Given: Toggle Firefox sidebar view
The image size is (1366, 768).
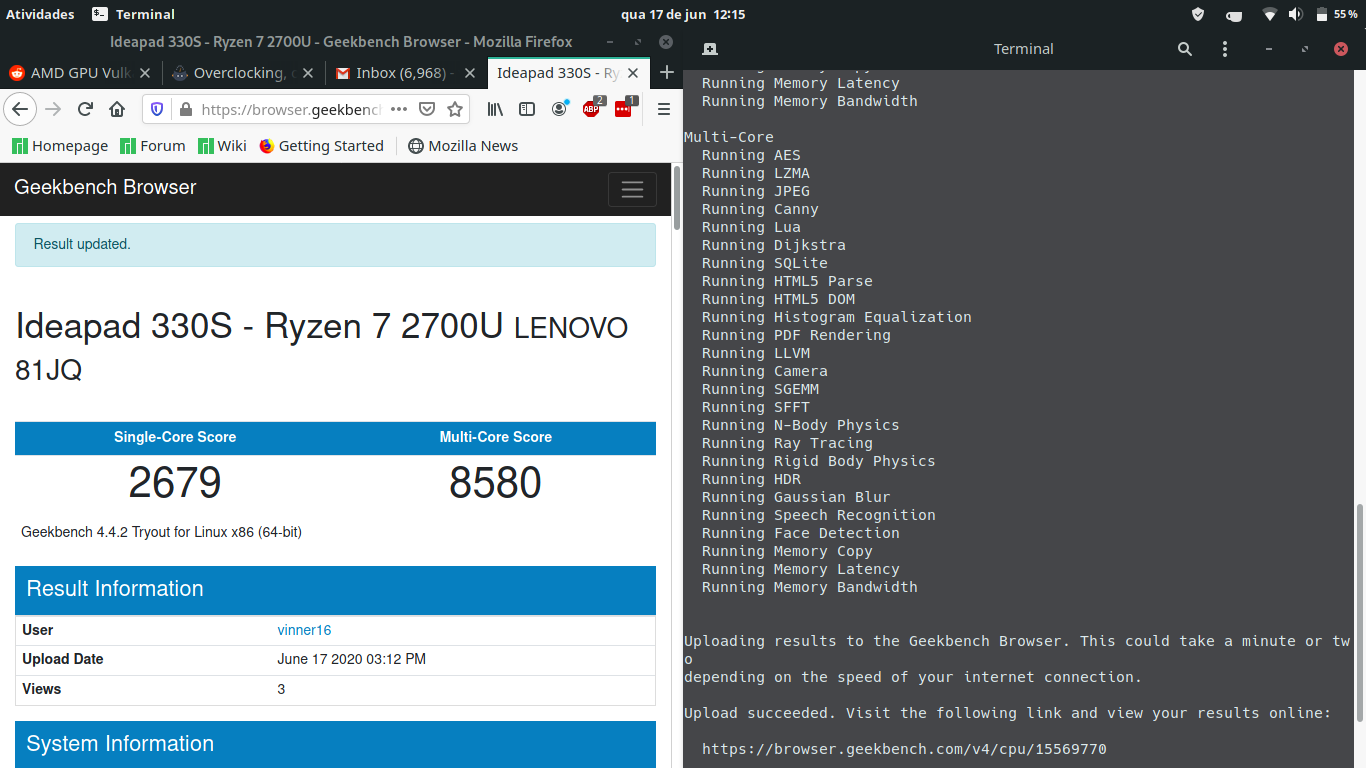Looking at the screenshot, I should pos(527,109).
